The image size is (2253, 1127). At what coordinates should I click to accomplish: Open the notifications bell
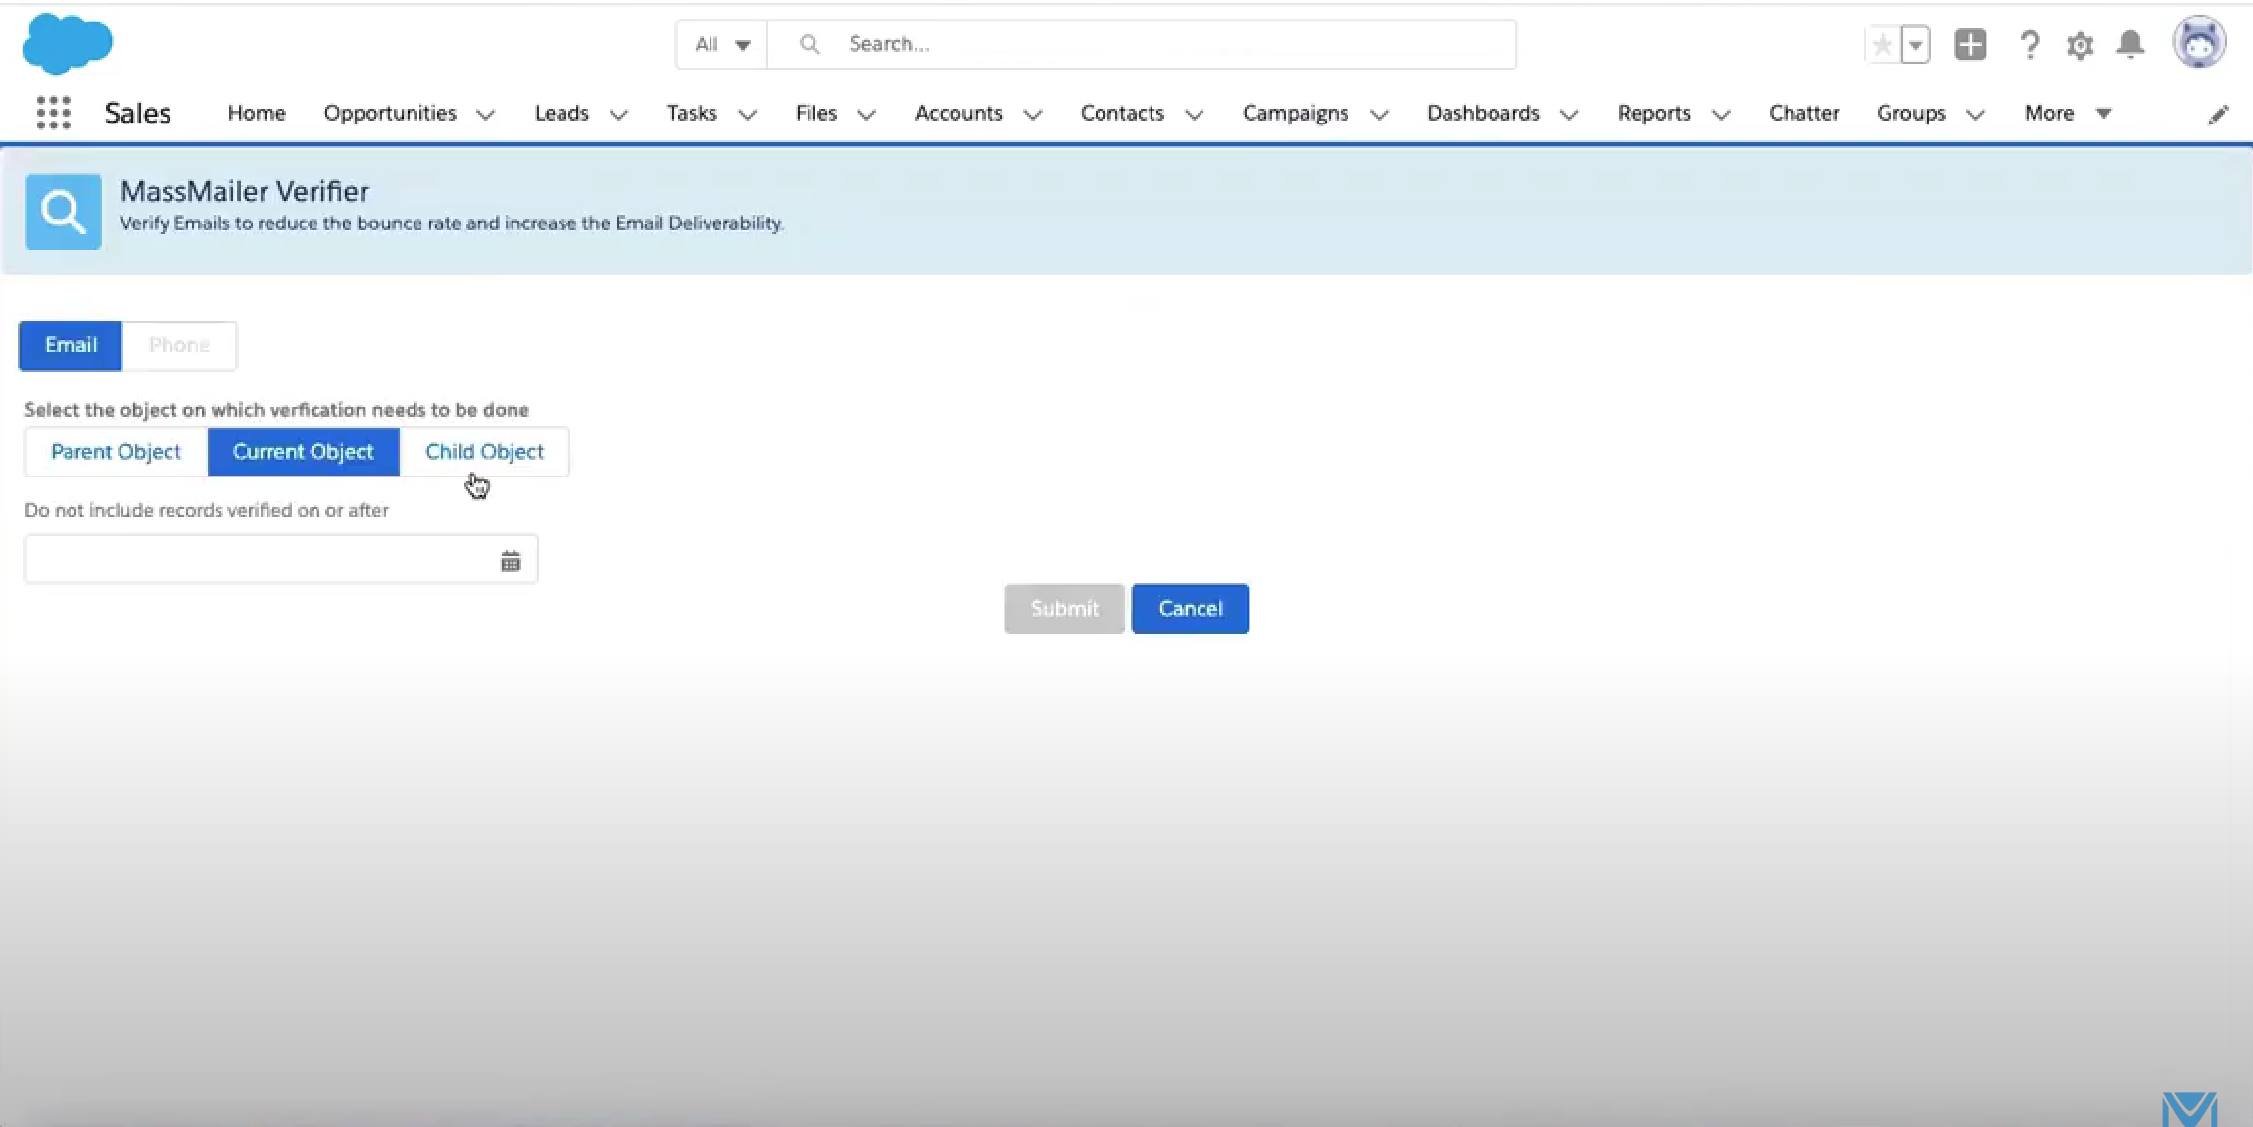pyautogui.click(x=2131, y=45)
